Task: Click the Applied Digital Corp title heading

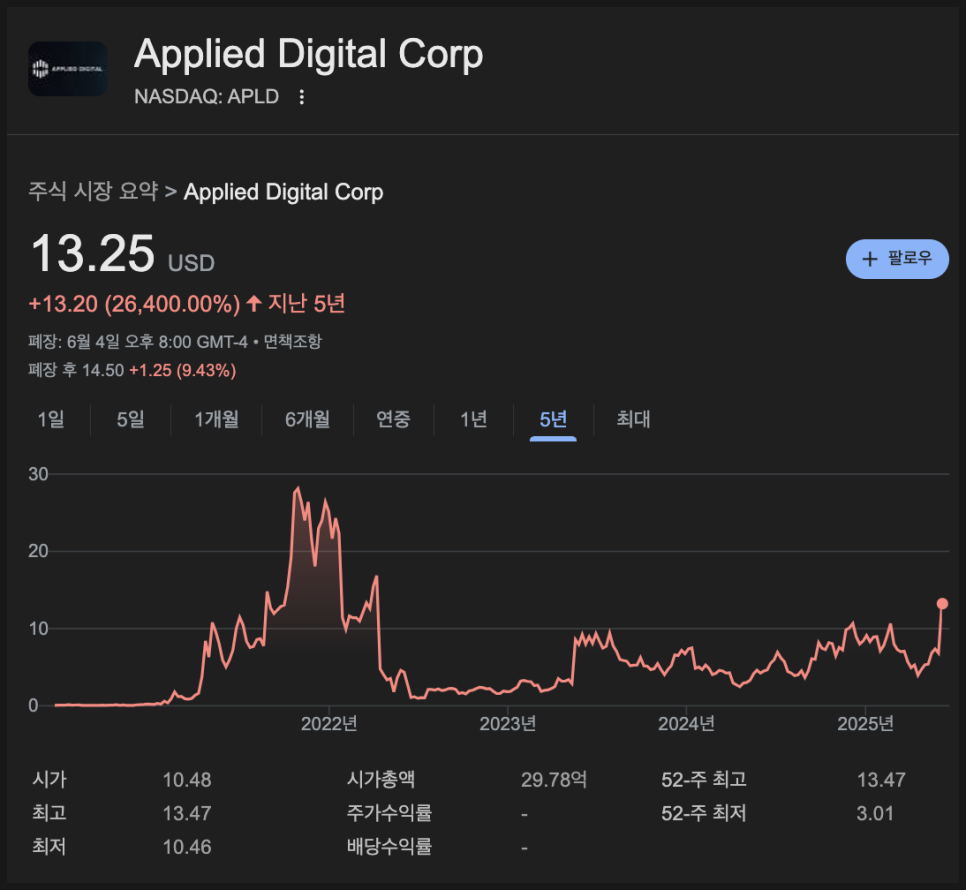Action: coord(308,54)
